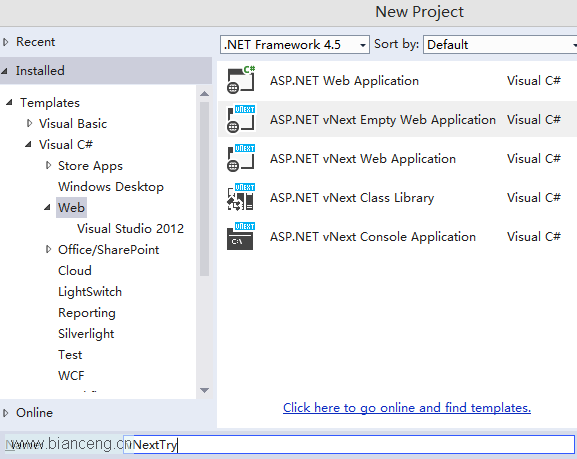The height and width of the screenshot is (459, 577).
Task: Open the .NET Framework 4.5 dropdown
Action: [295, 45]
